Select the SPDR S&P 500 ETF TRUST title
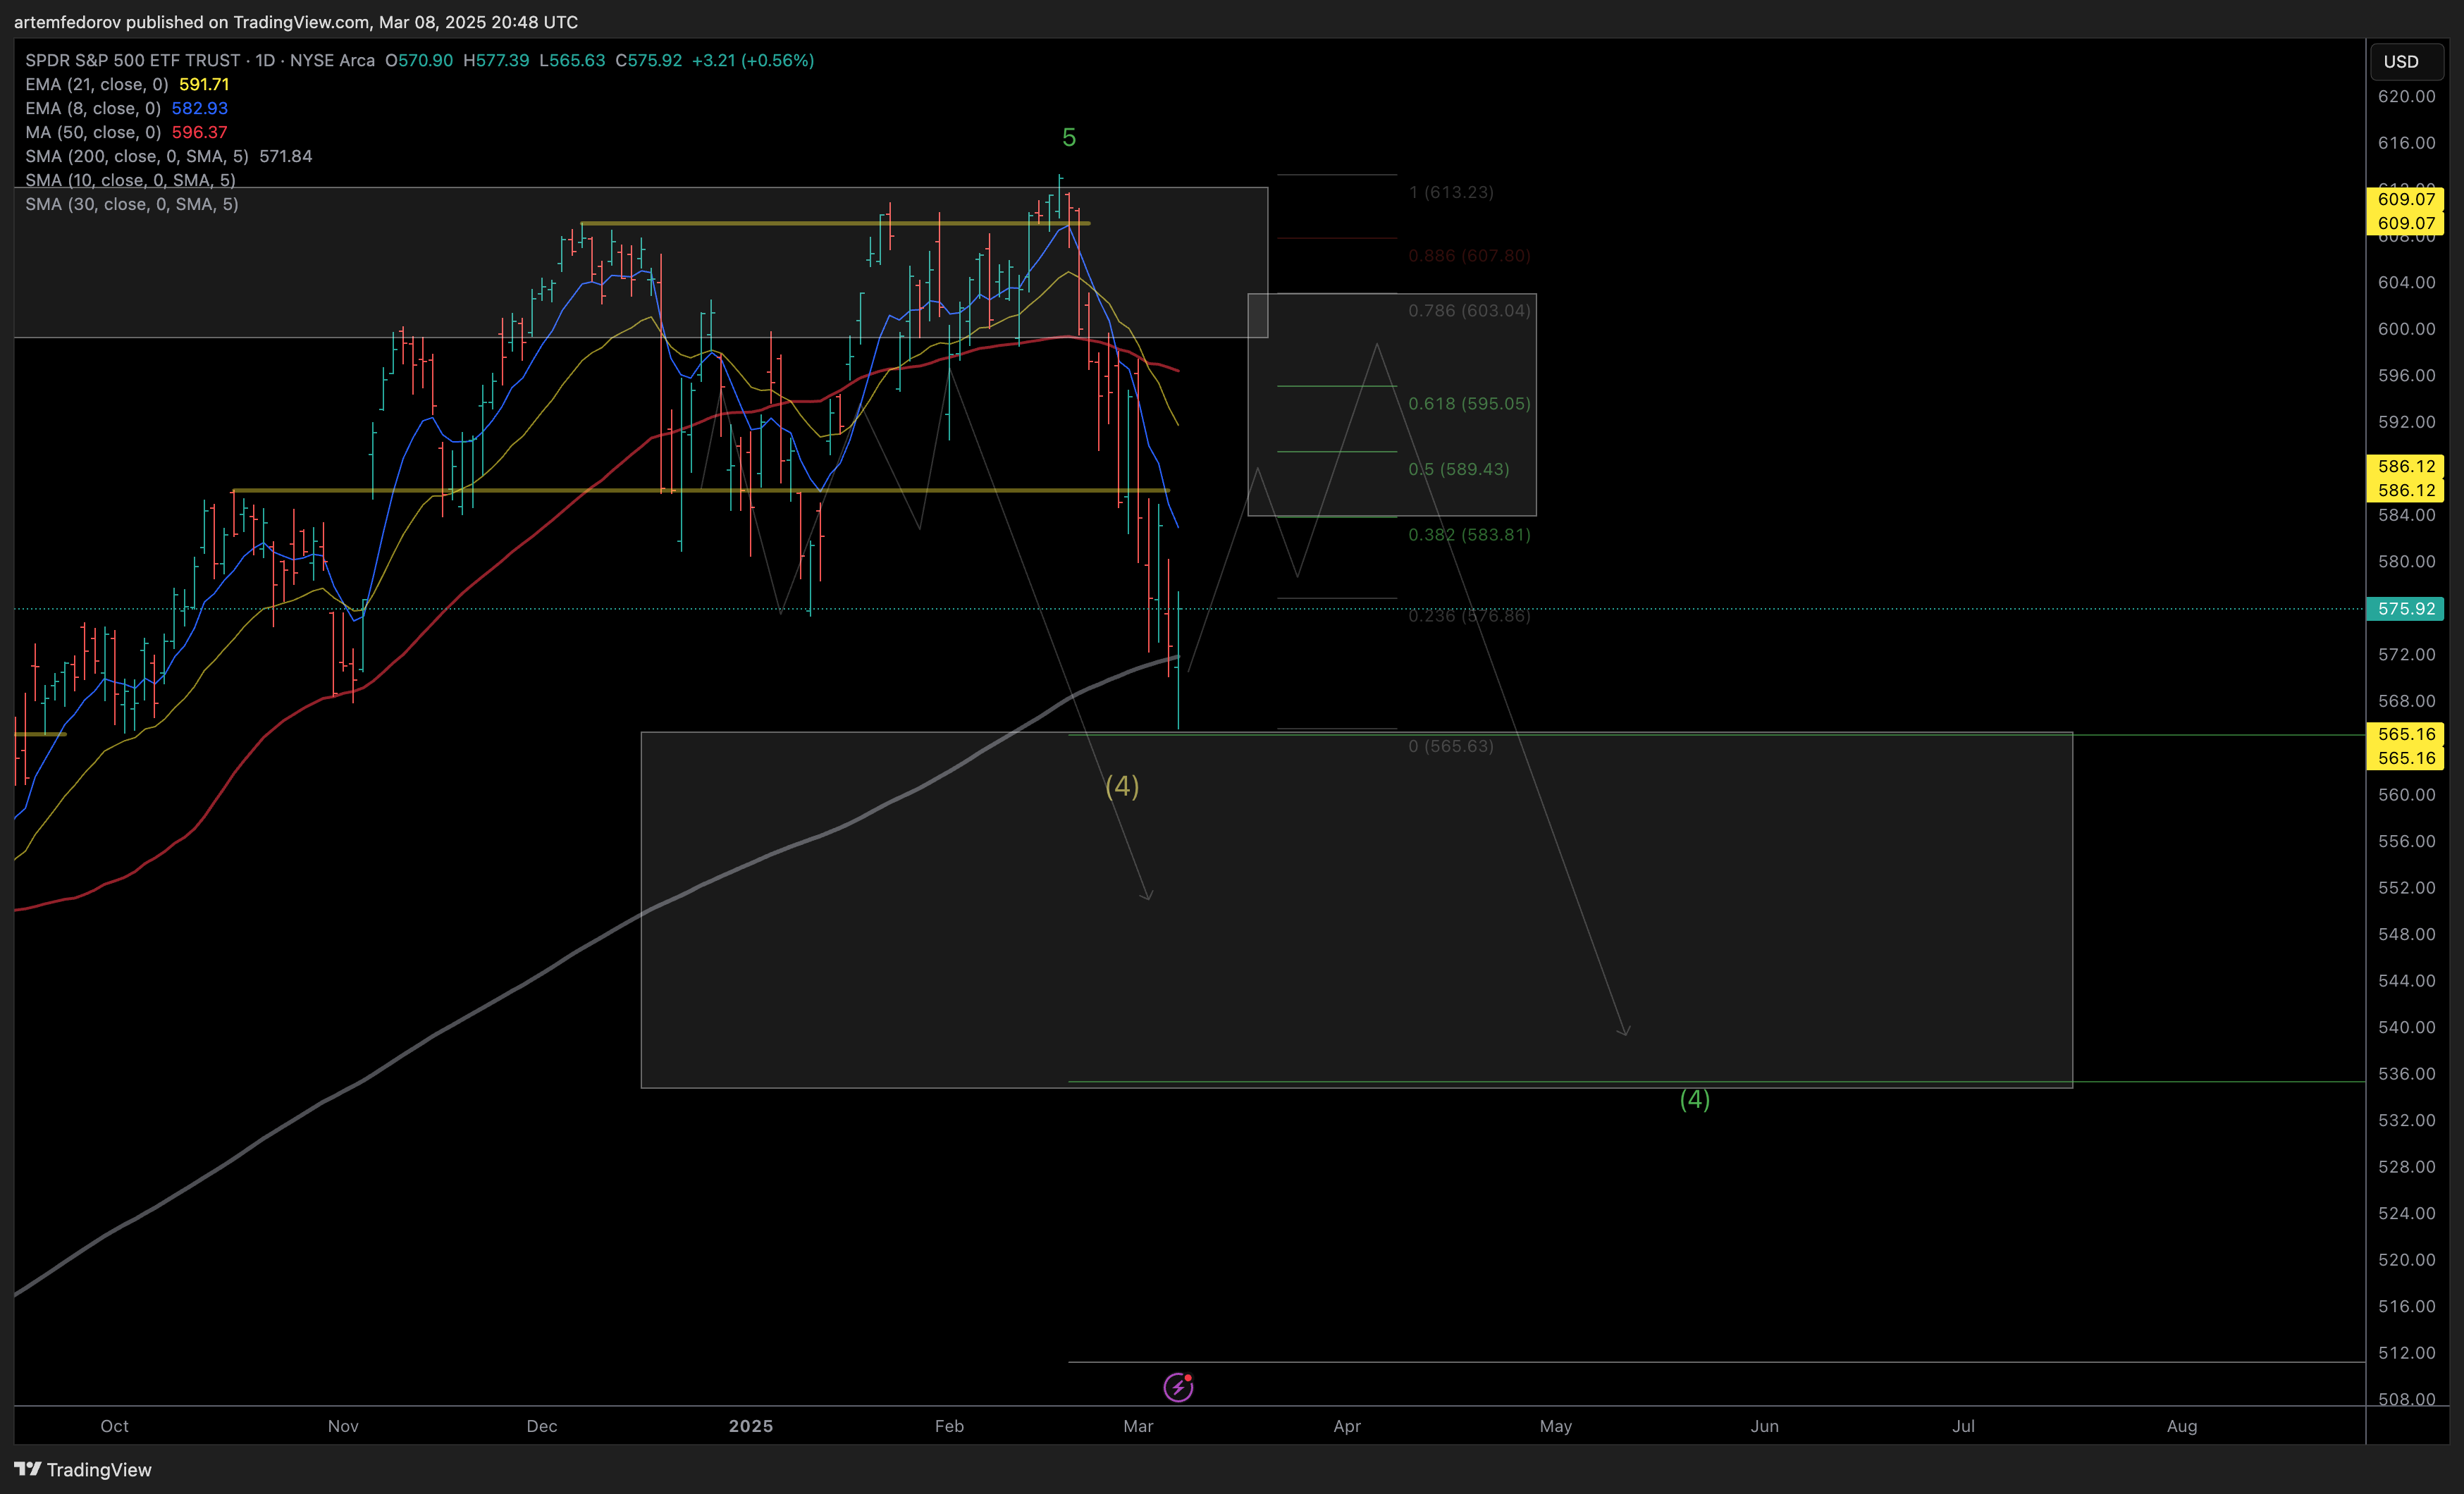Image resolution: width=2464 pixels, height=1494 pixels. 133,60
